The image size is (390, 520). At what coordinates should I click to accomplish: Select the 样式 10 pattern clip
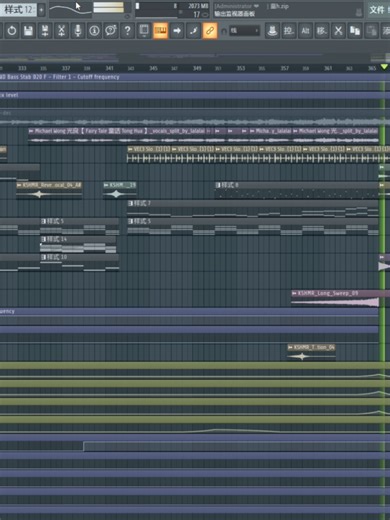click(79, 262)
